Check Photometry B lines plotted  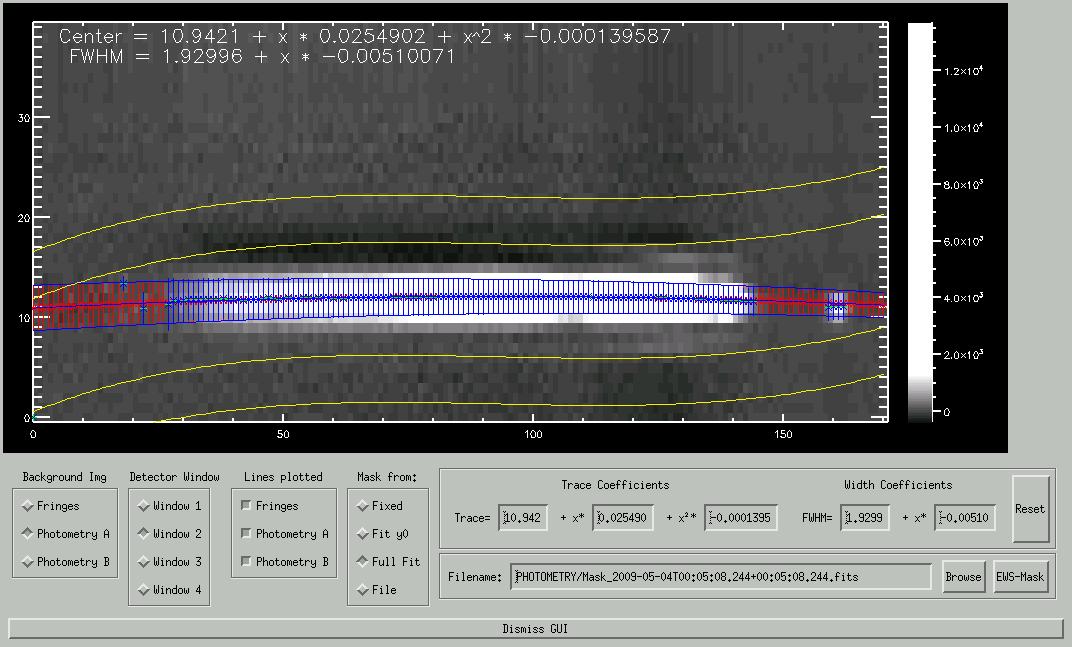246,562
